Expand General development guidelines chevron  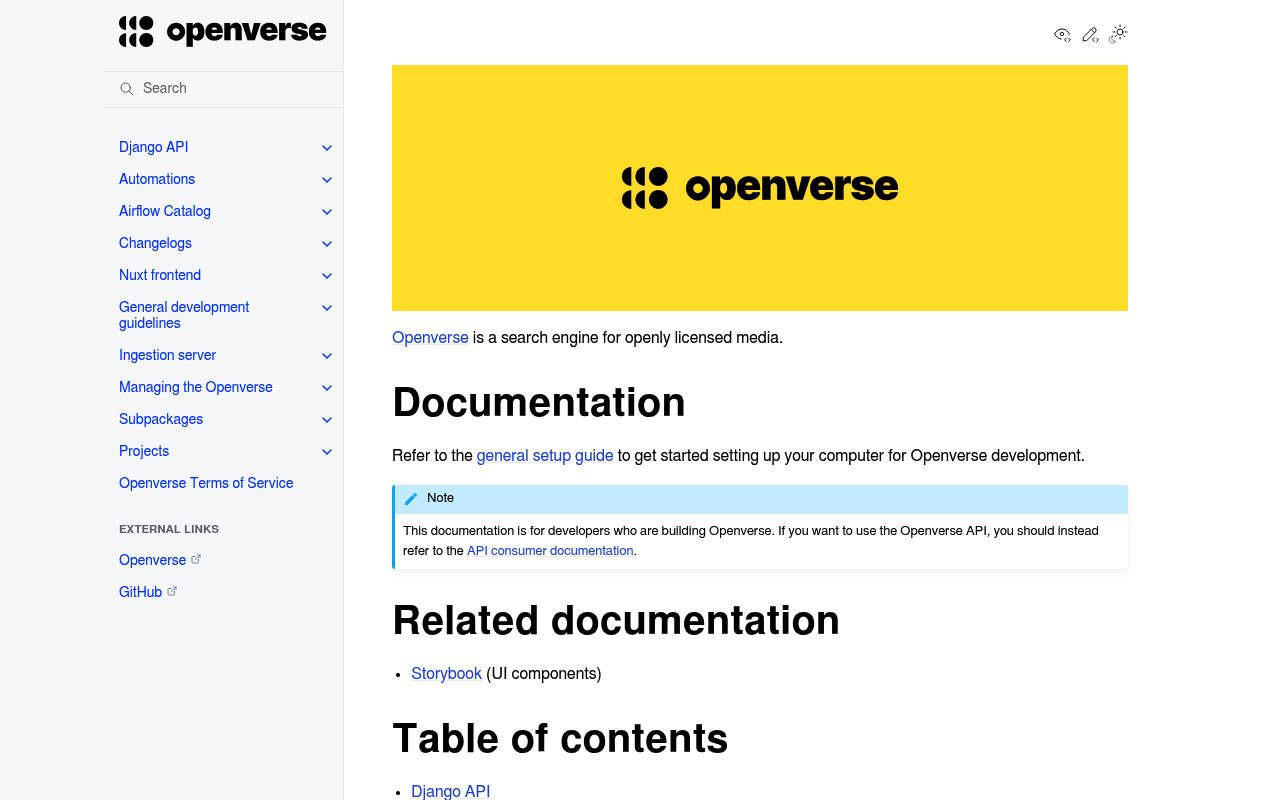pos(327,308)
